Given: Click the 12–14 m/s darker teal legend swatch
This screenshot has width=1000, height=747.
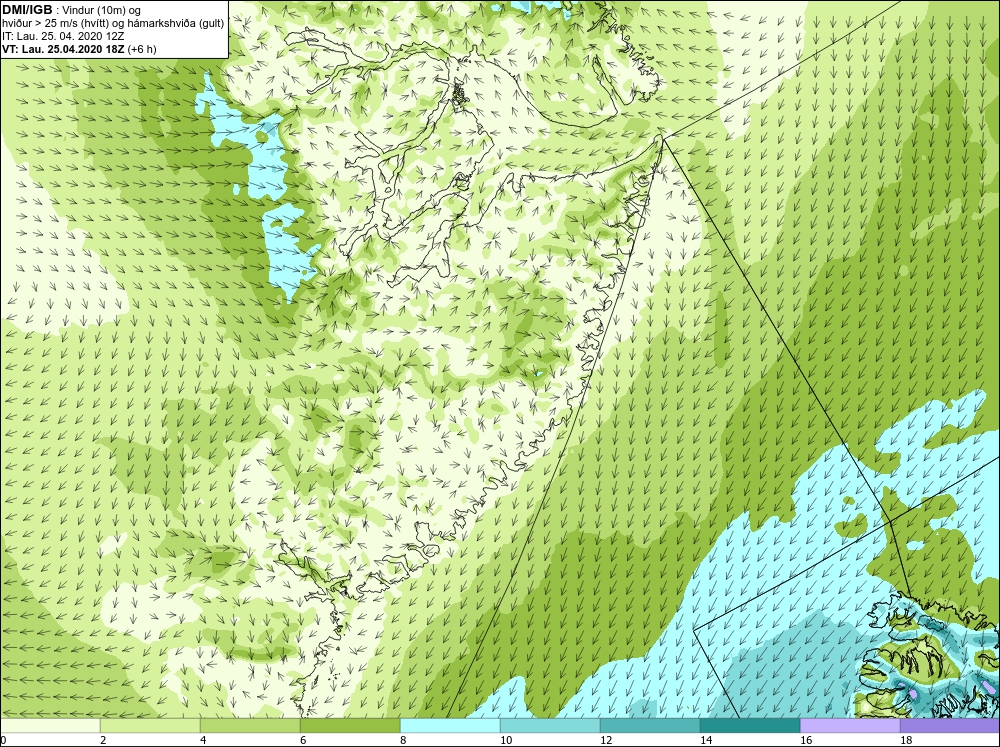Looking at the screenshot, I should (650, 726).
